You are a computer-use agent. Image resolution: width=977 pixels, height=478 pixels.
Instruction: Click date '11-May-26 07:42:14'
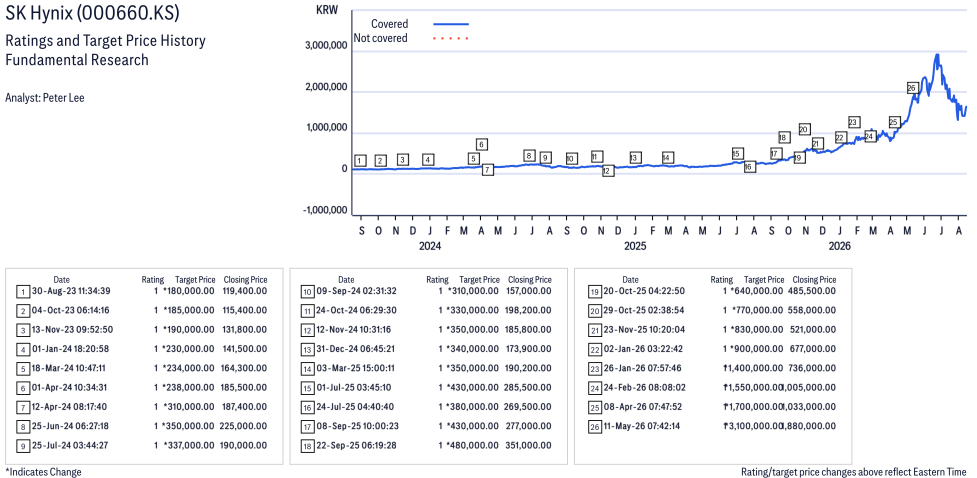click(643, 426)
